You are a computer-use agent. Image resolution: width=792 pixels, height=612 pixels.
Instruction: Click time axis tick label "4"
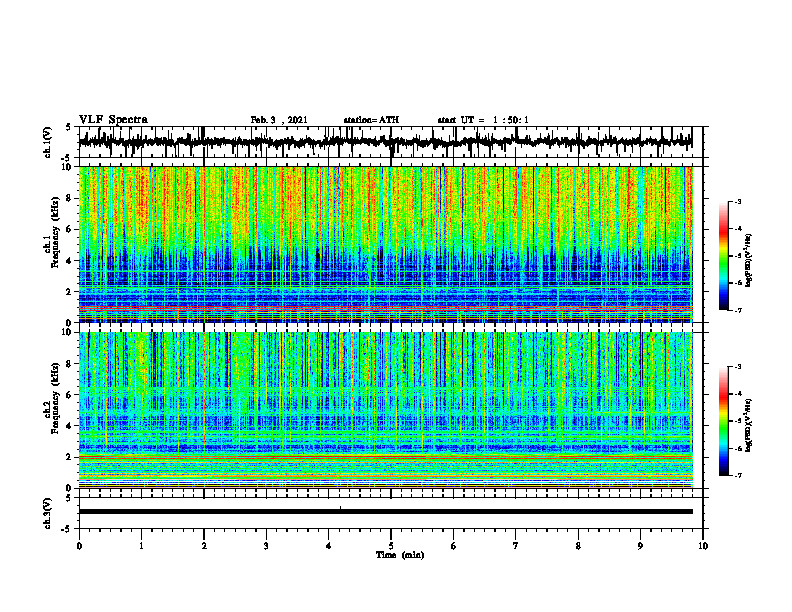coord(329,546)
